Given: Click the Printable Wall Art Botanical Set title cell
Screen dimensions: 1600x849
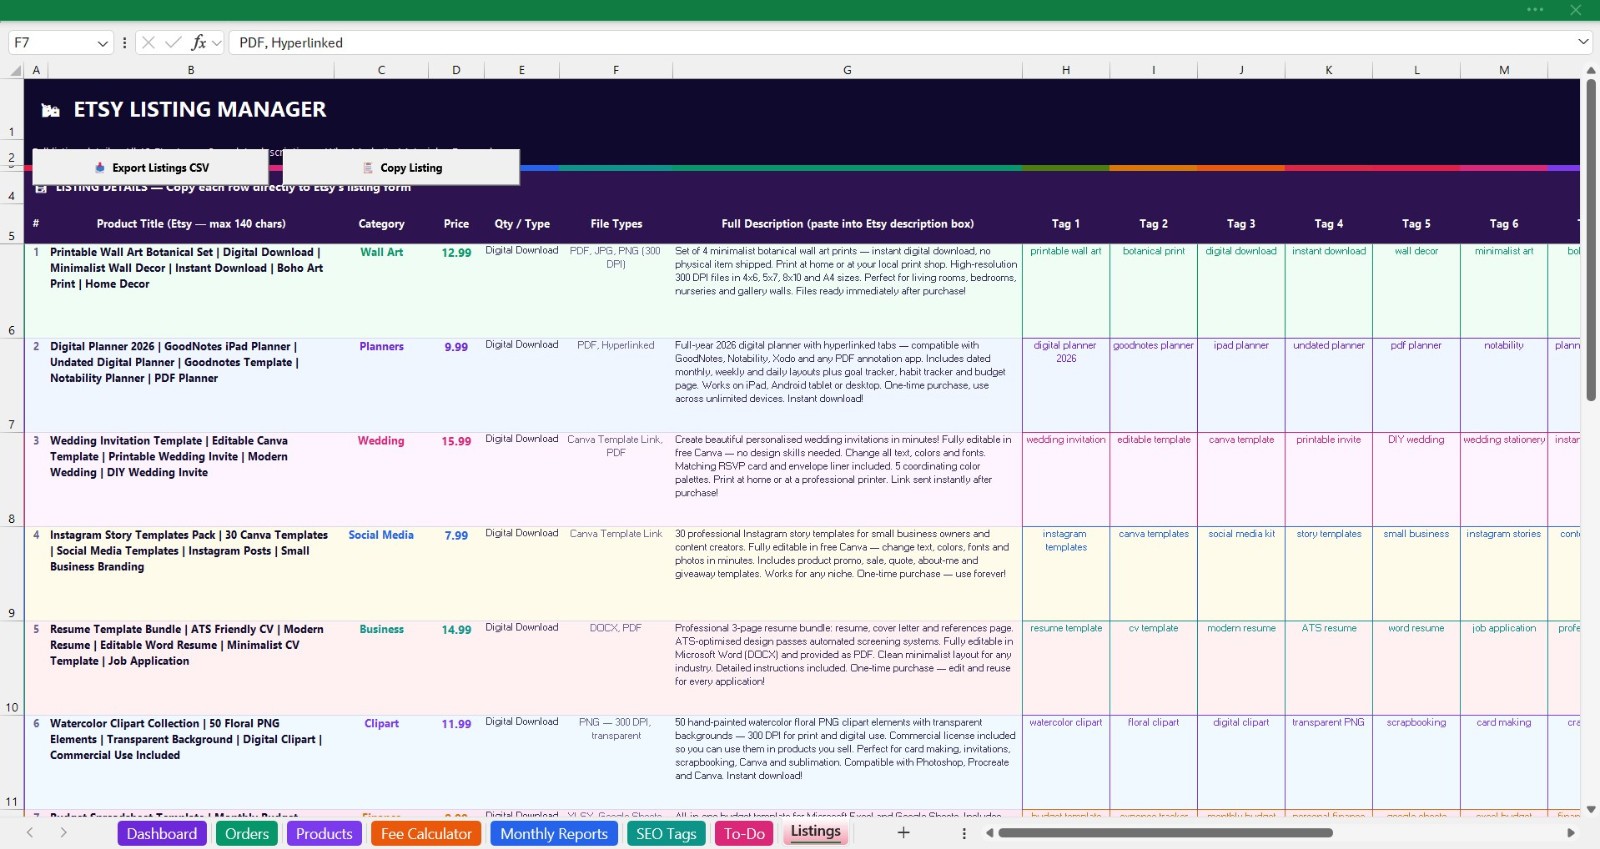Looking at the screenshot, I should (x=191, y=290).
